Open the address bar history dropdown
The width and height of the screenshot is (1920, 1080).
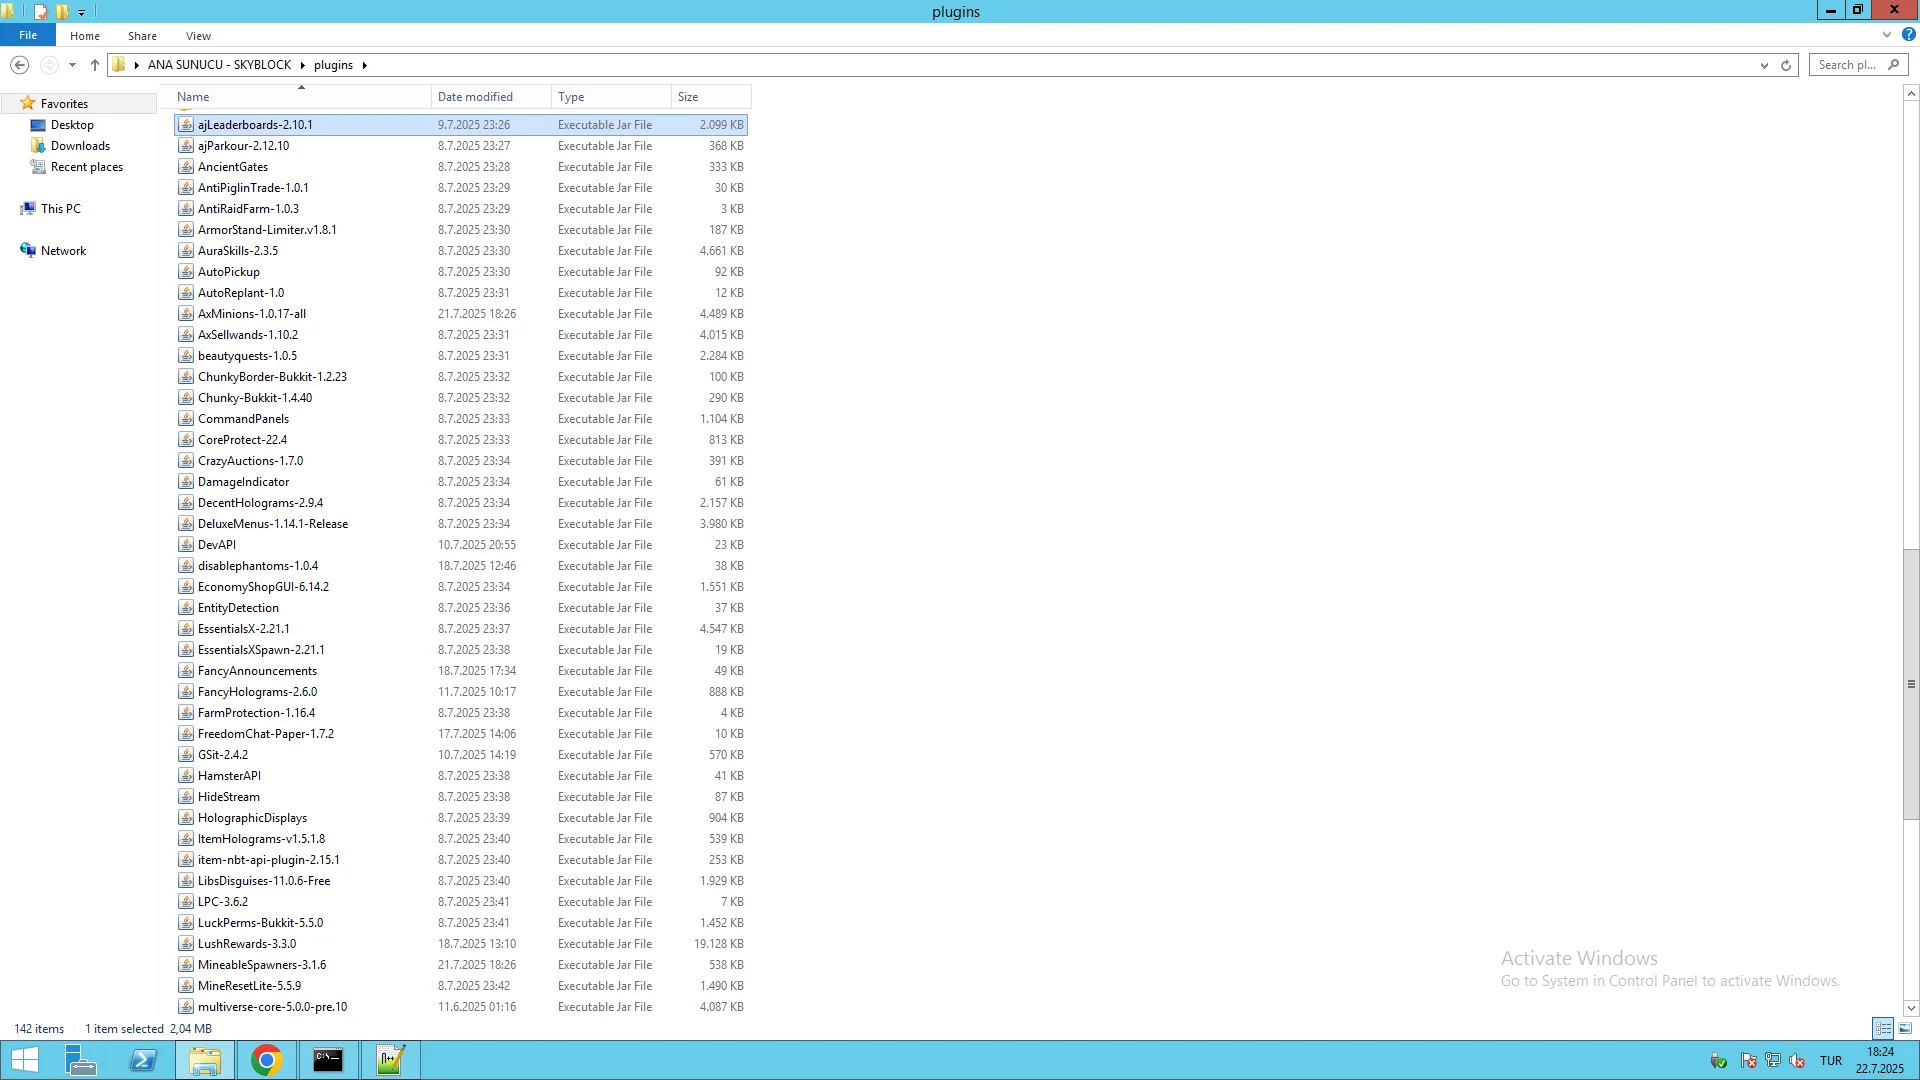(1764, 65)
